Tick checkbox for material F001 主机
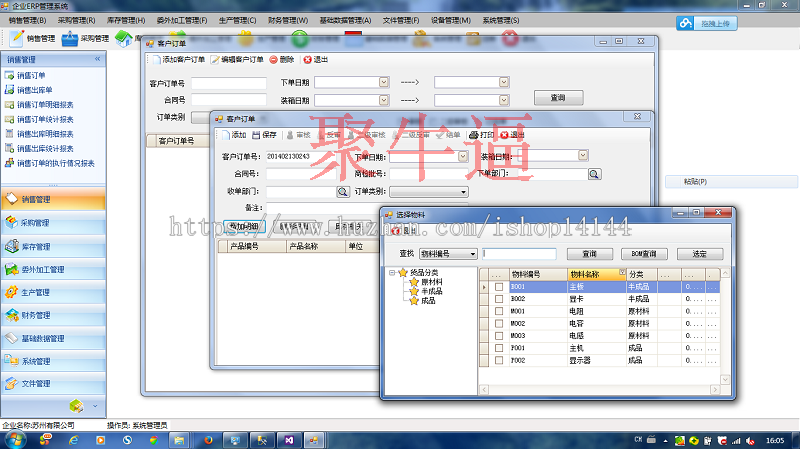The width and height of the screenshot is (800, 449). 499,348
